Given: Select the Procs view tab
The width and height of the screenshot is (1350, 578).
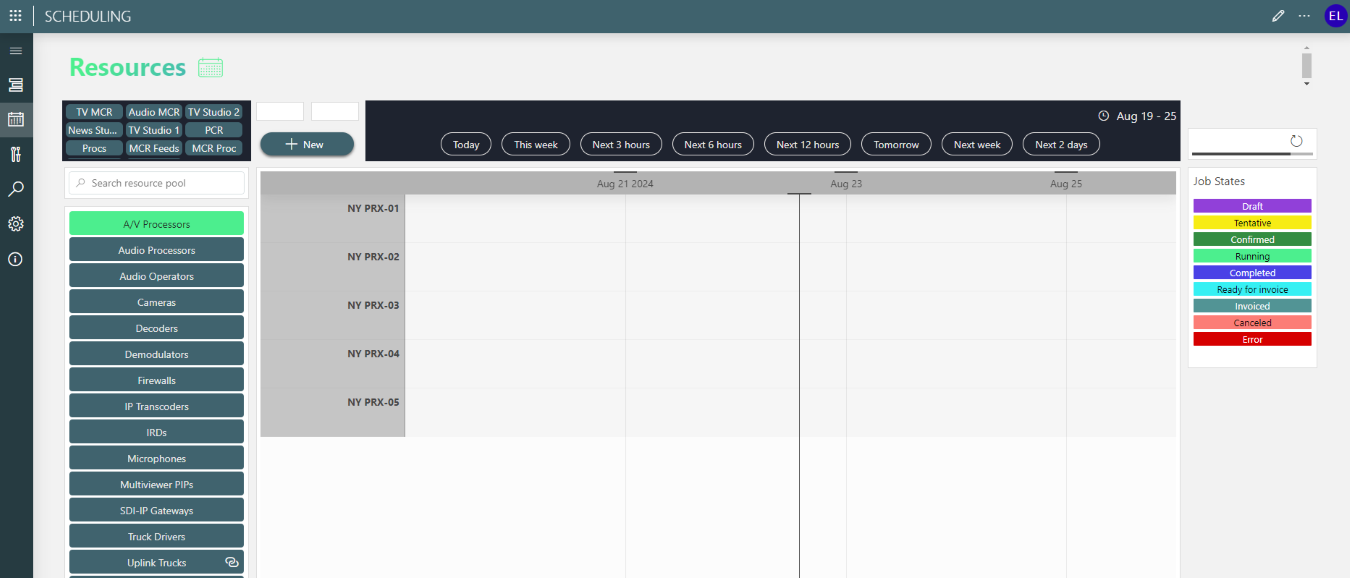Looking at the screenshot, I should pos(95,148).
